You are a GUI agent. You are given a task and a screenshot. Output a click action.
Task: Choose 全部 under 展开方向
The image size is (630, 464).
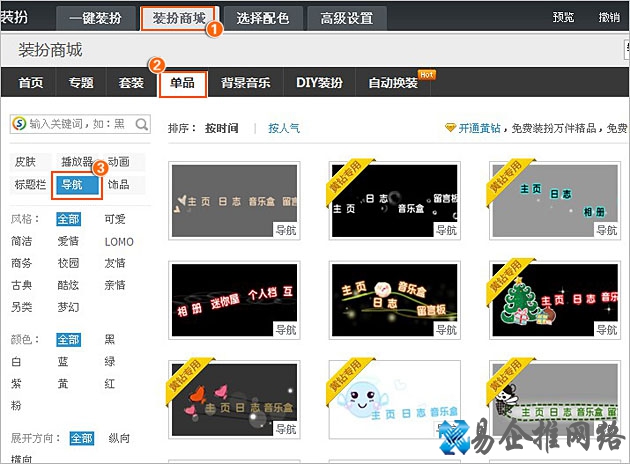pyautogui.click(x=82, y=438)
